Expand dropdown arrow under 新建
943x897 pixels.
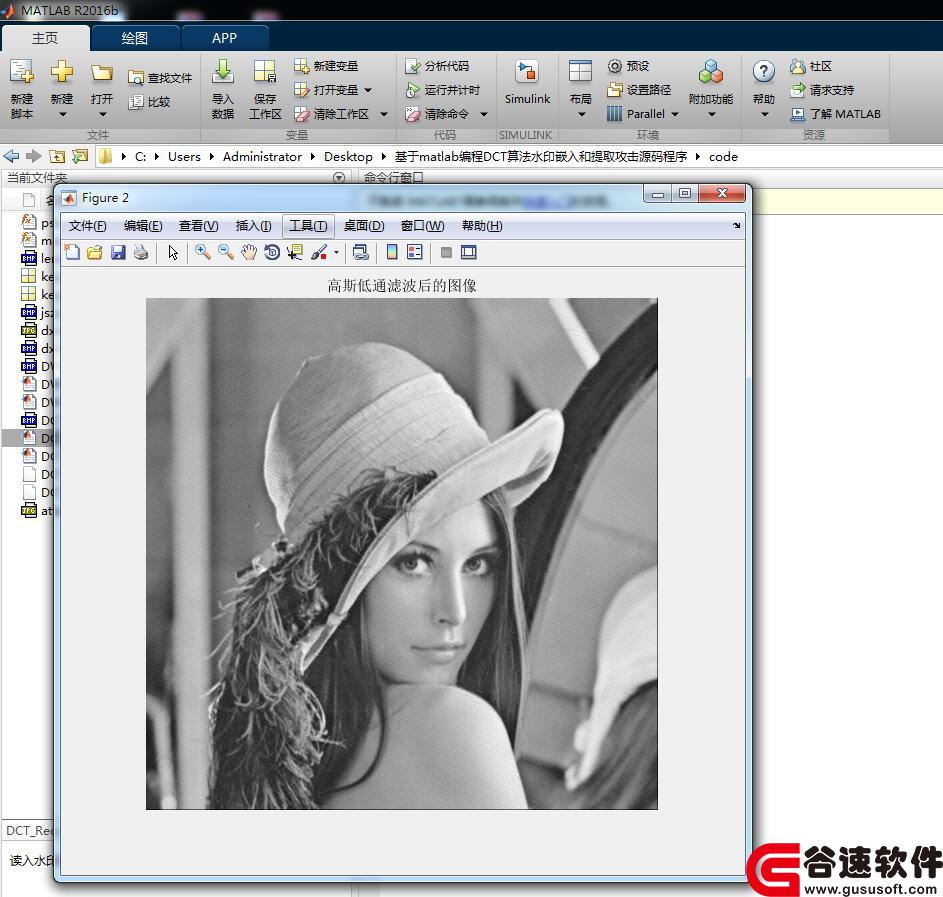(x=62, y=114)
